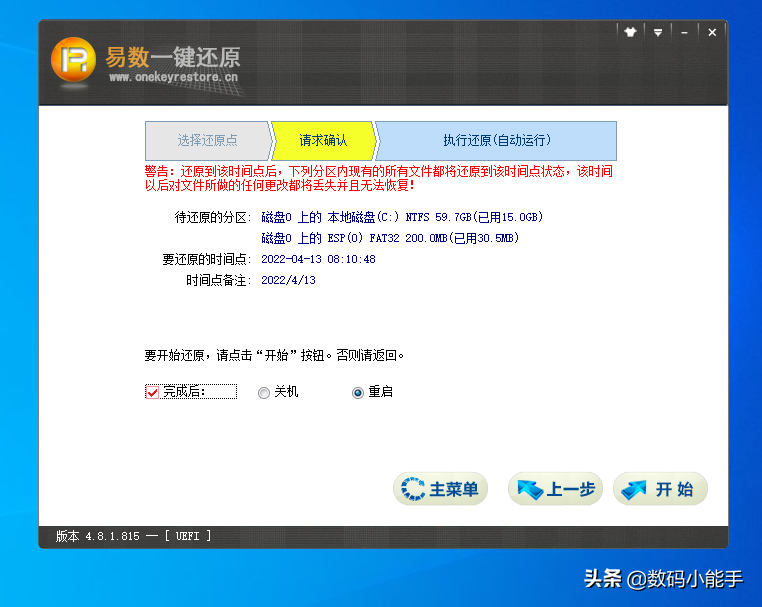
Task: Toggle the 完成后 checkbox
Action: (x=153, y=392)
